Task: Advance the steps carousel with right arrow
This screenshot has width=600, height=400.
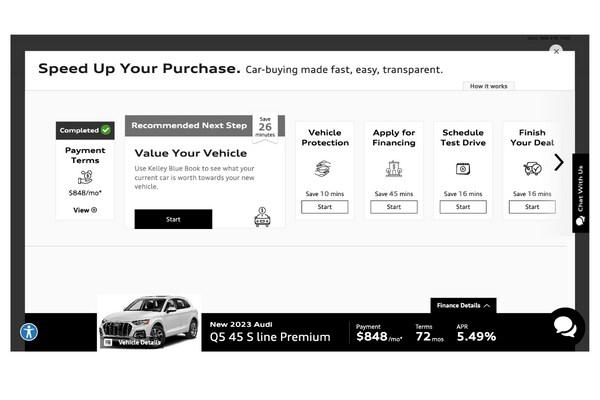Action: [559, 163]
